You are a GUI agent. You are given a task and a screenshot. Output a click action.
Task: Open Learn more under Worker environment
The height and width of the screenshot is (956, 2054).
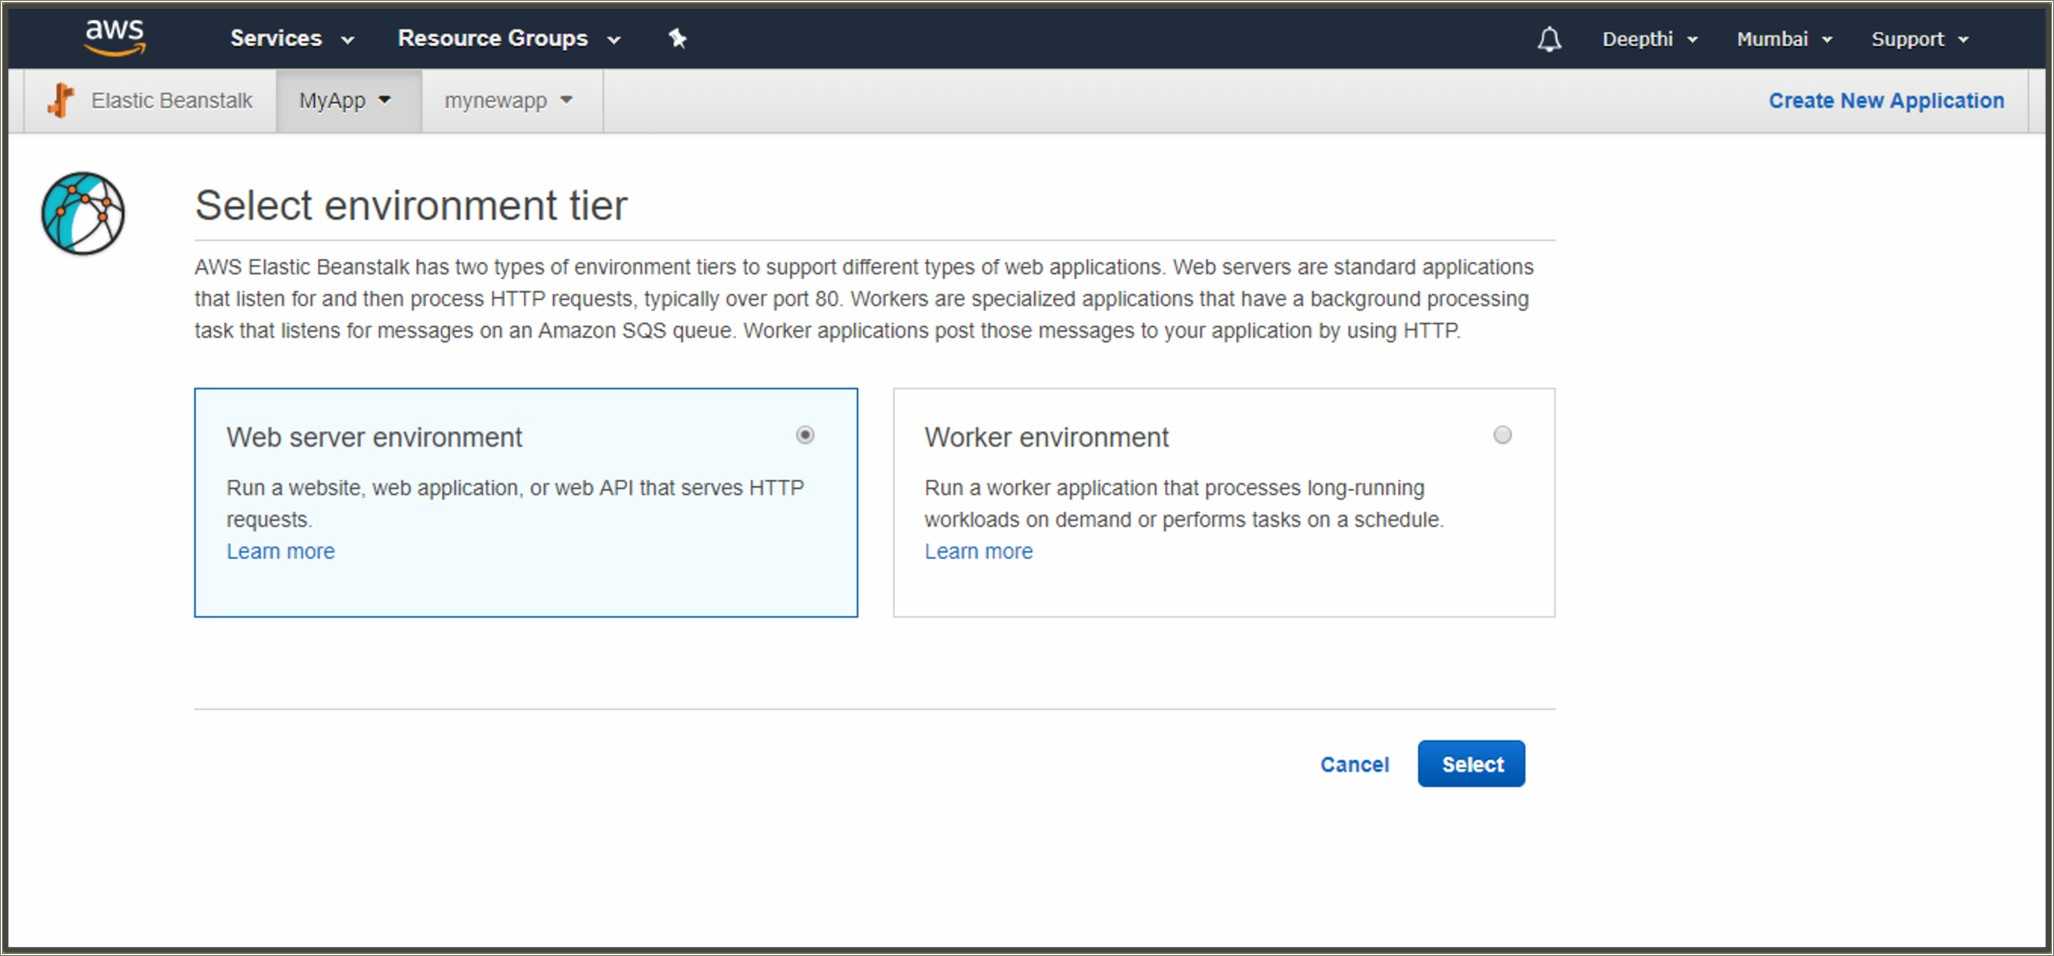(x=979, y=551)
